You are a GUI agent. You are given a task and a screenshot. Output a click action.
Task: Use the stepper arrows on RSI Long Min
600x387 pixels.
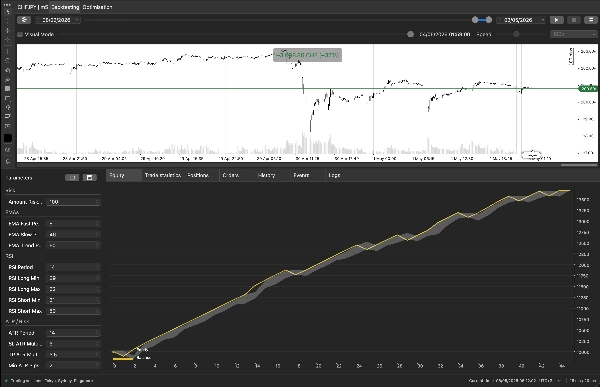pyautogui.click(x=98, y=278)
